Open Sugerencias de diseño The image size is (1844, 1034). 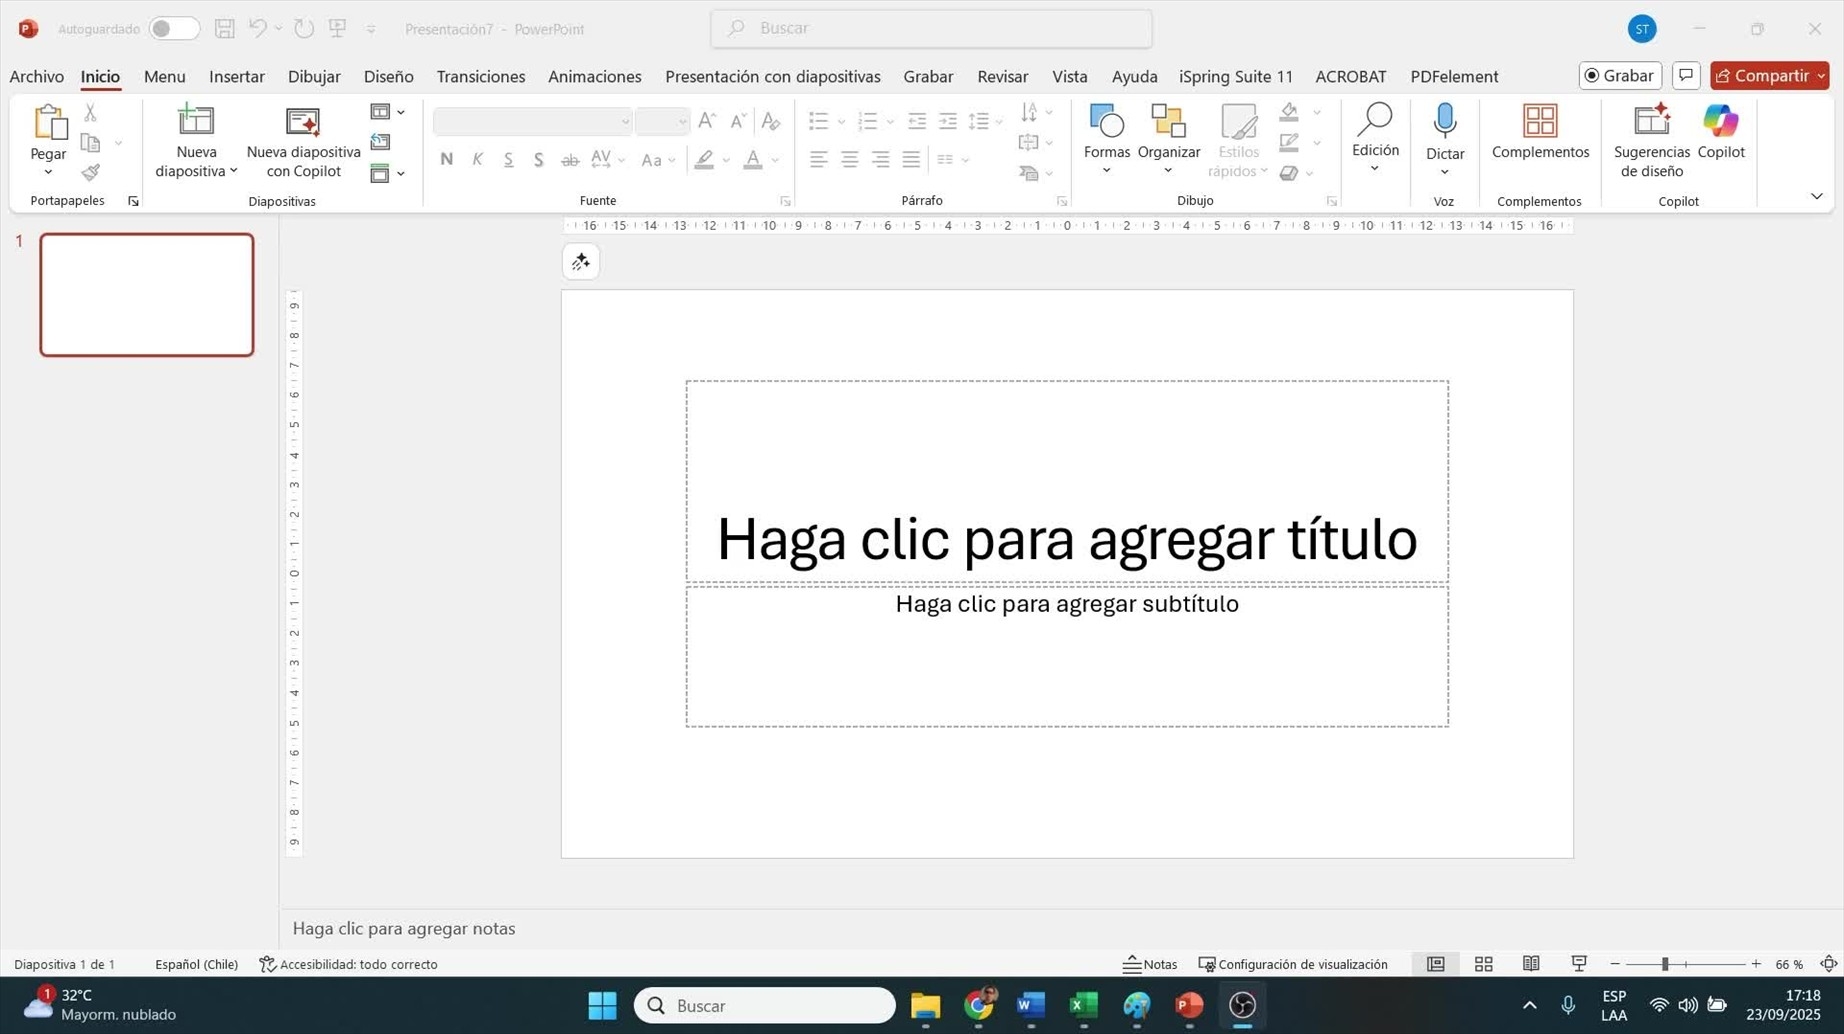click(1651, 140)
